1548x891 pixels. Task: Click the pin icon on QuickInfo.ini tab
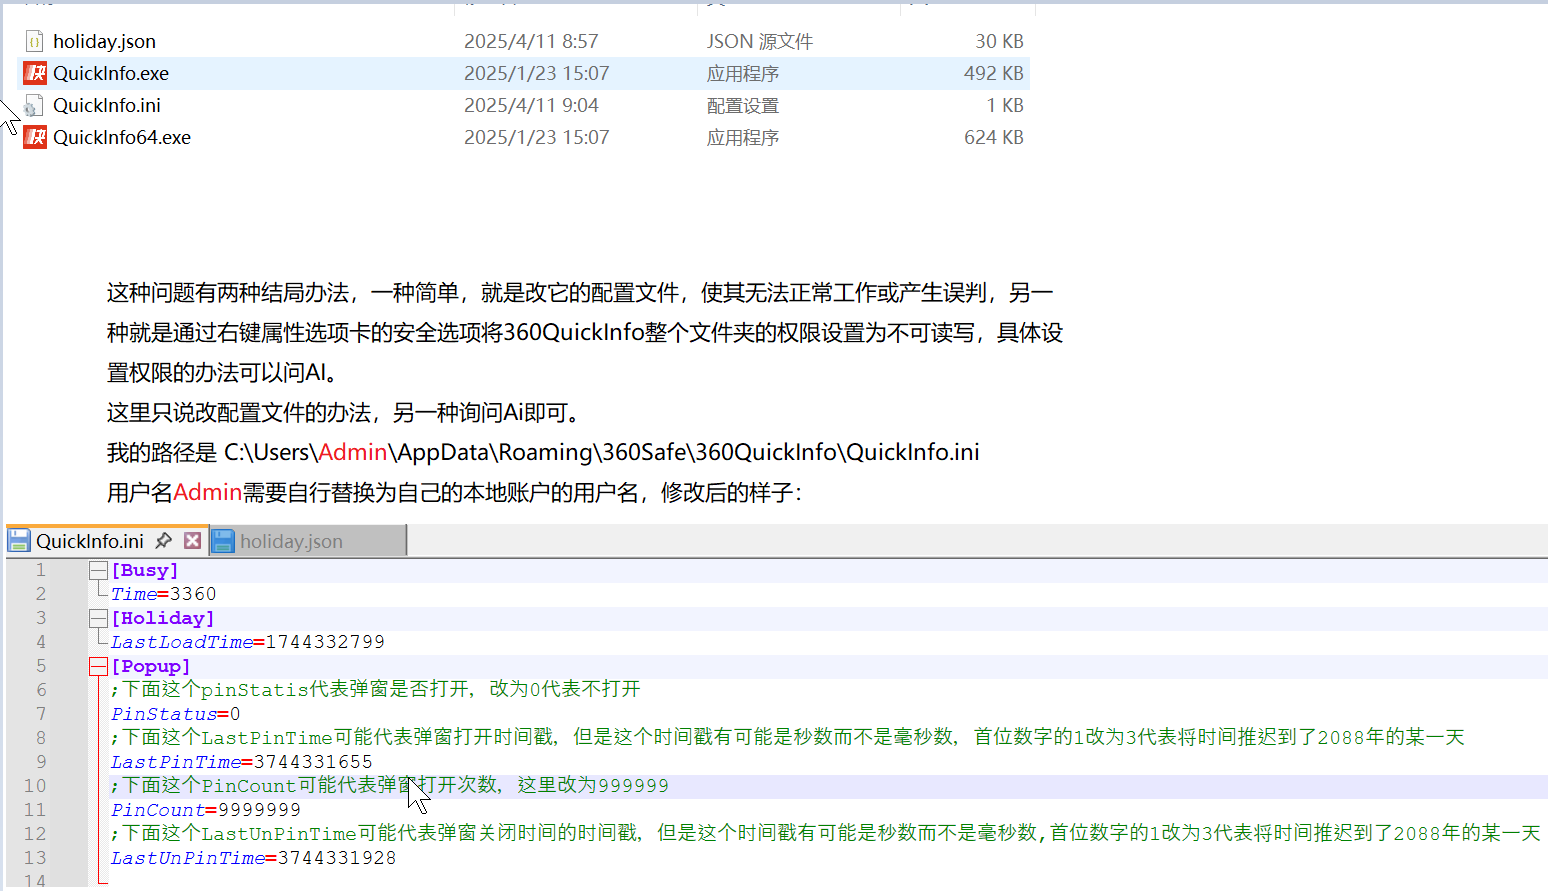coord(164,541)
